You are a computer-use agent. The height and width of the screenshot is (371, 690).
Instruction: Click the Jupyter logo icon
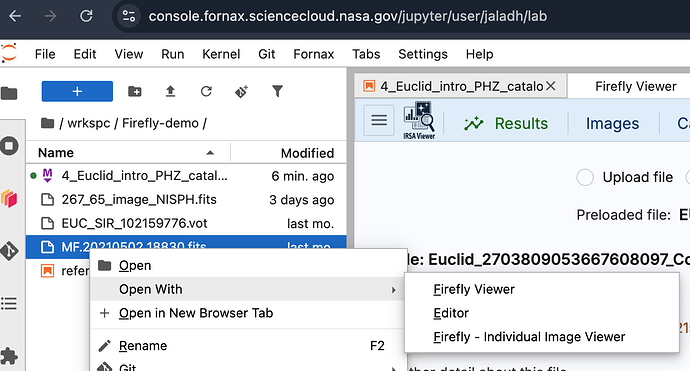(8, 54)
